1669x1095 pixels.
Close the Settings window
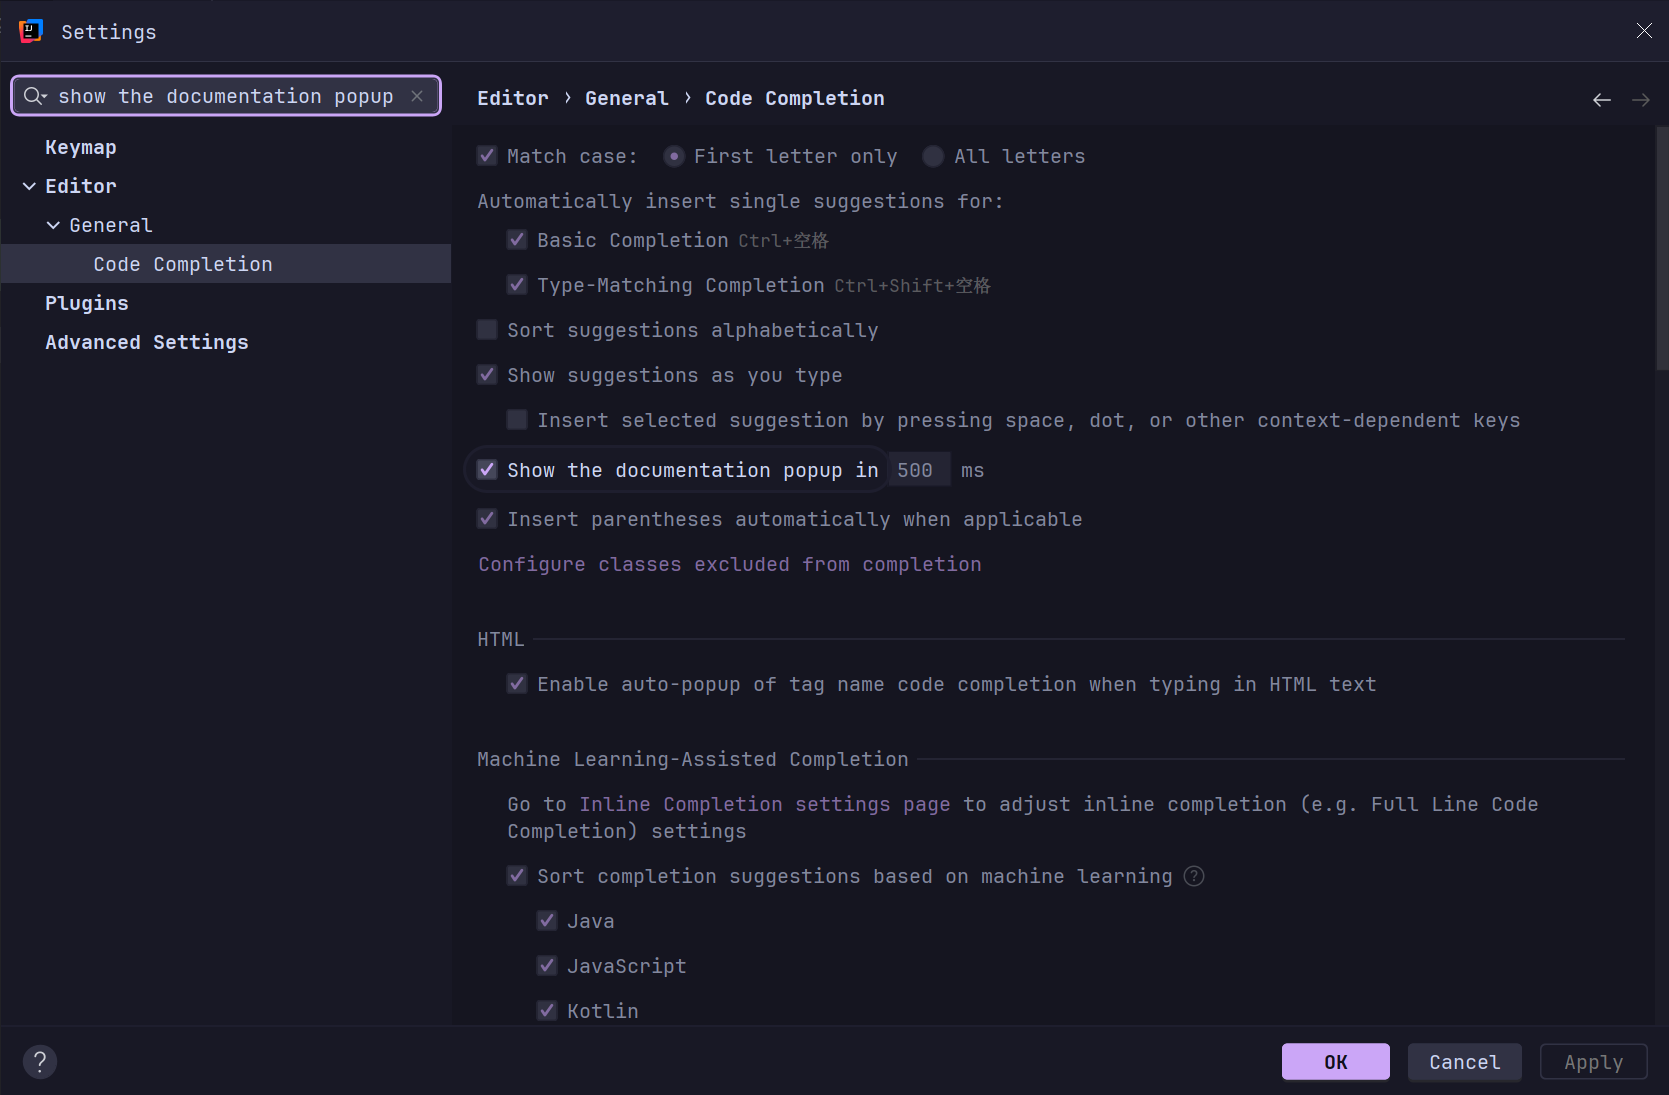pos(1644,30)
